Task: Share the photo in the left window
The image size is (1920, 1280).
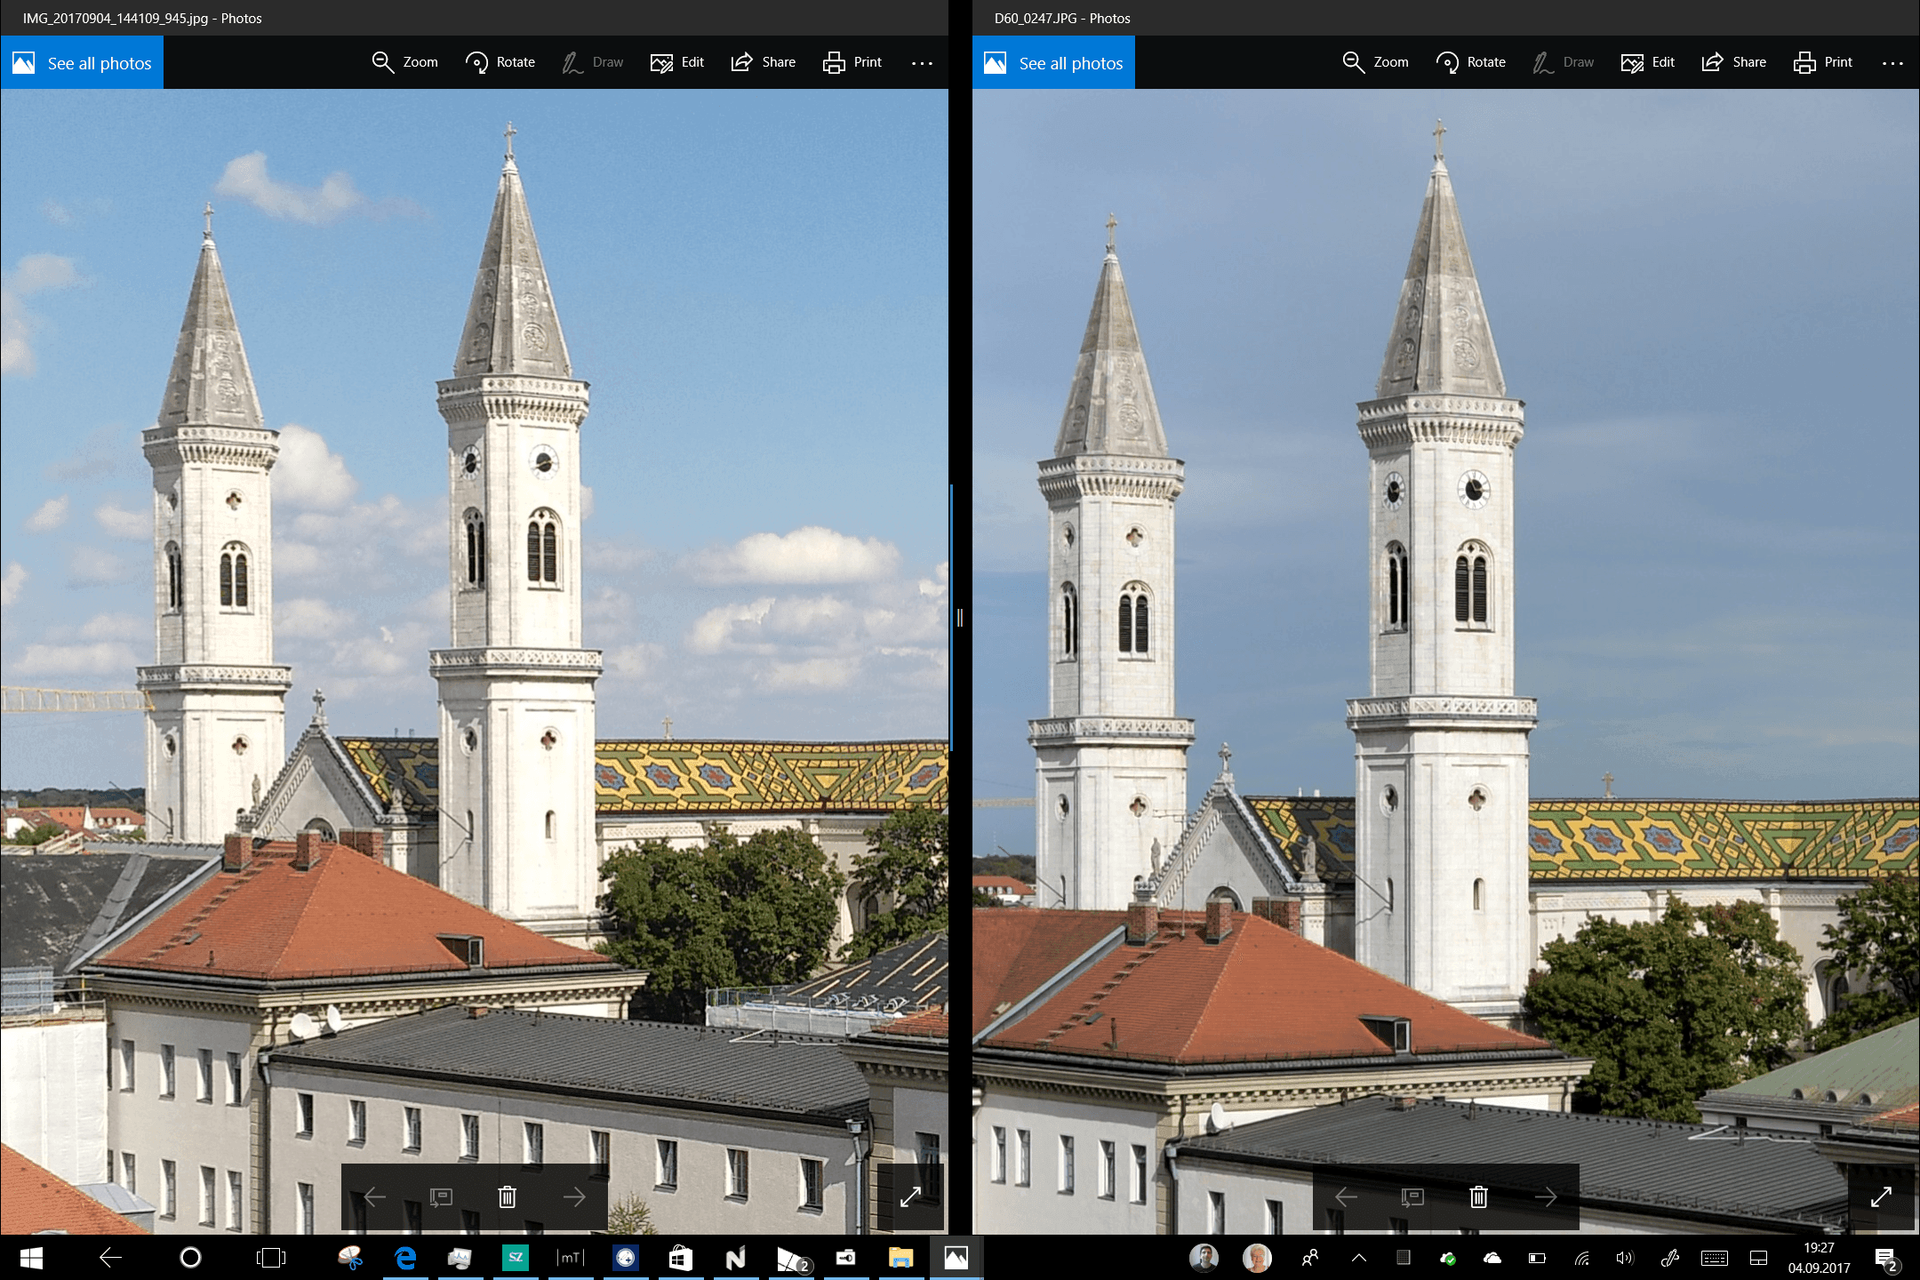Action: (x=763, y=62)
